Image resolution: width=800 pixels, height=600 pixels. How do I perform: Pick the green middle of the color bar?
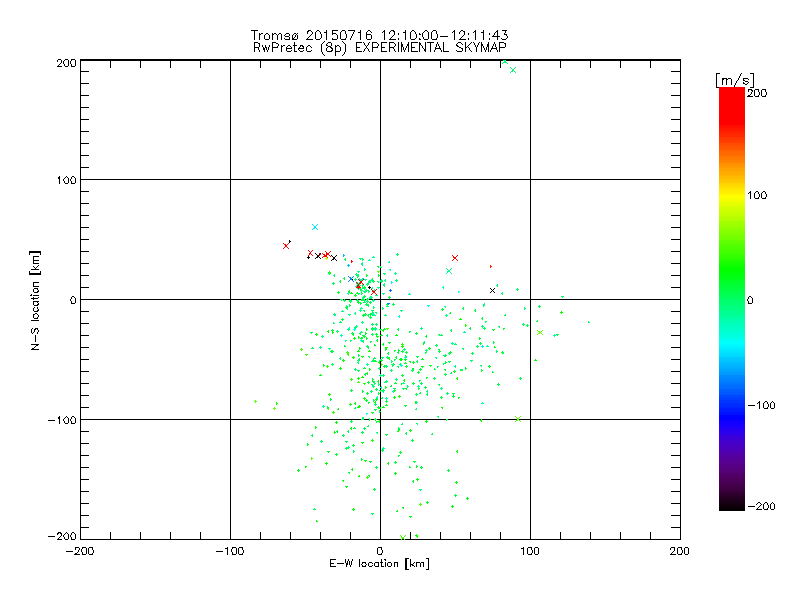point(732,299)
